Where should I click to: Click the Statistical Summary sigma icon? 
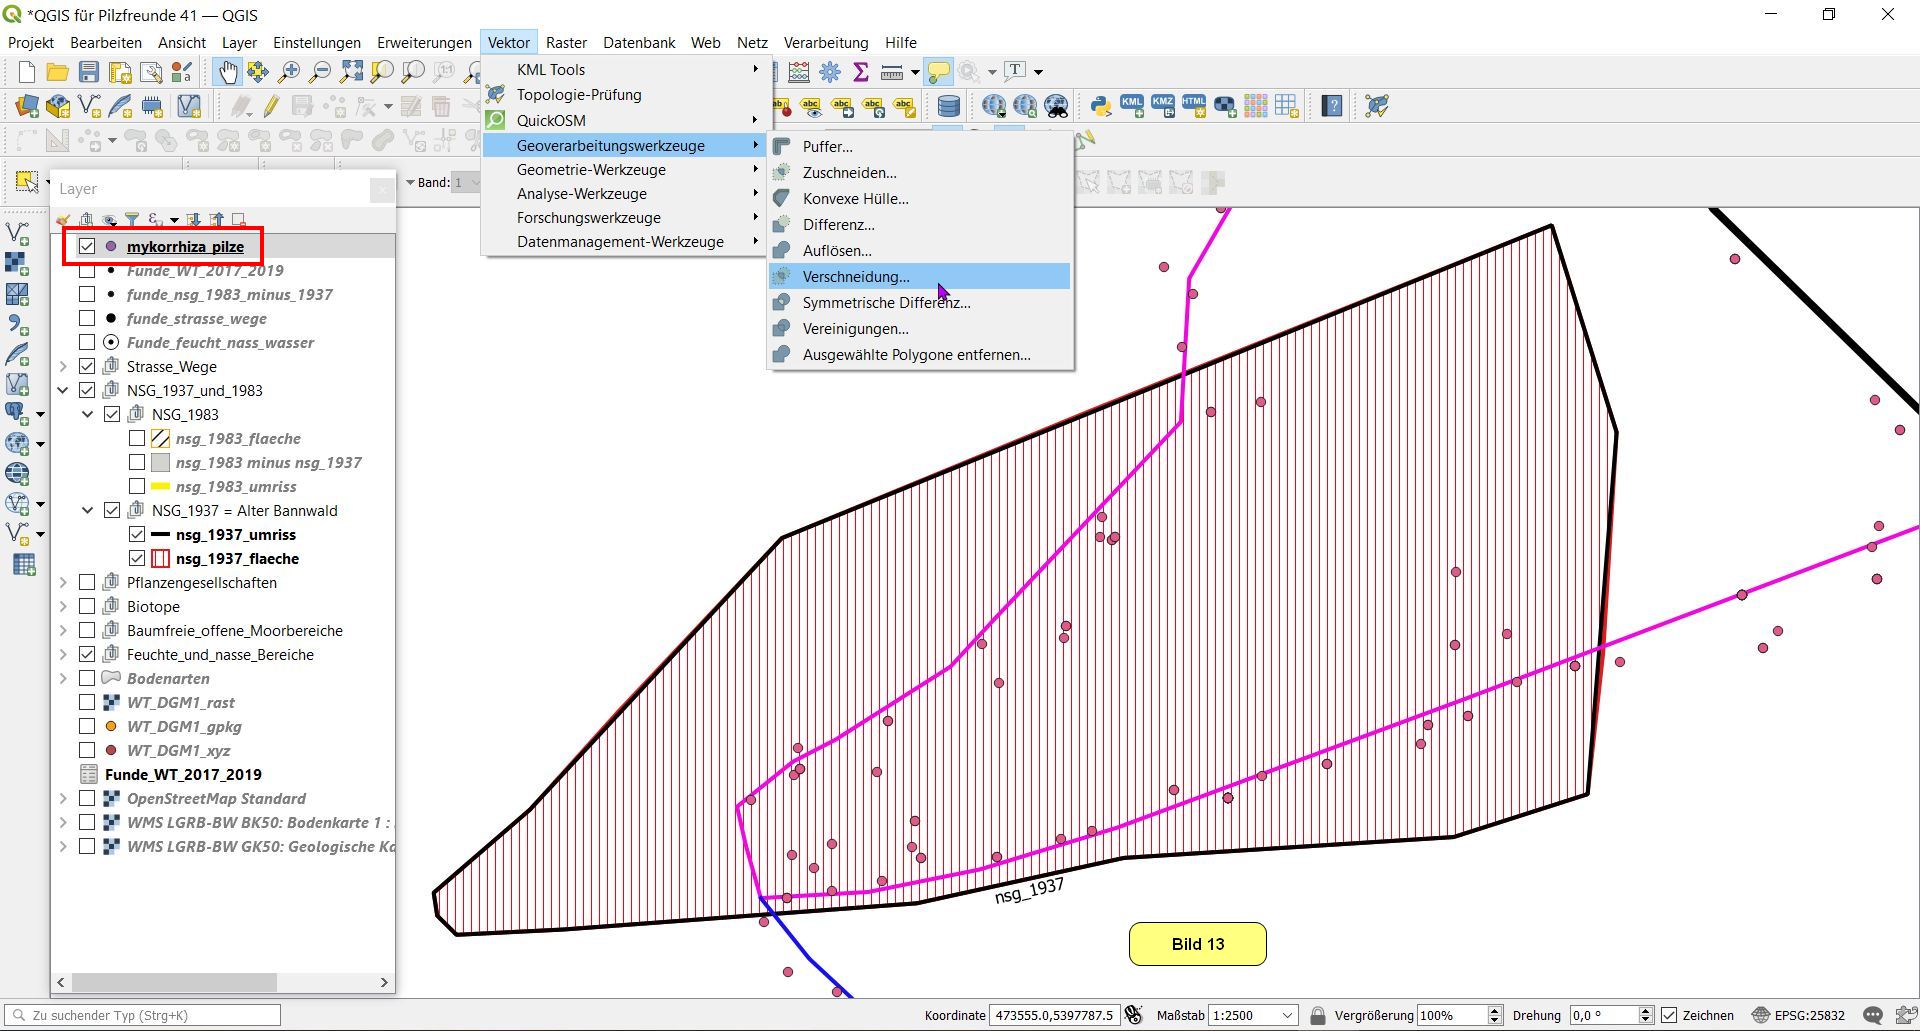860,71
